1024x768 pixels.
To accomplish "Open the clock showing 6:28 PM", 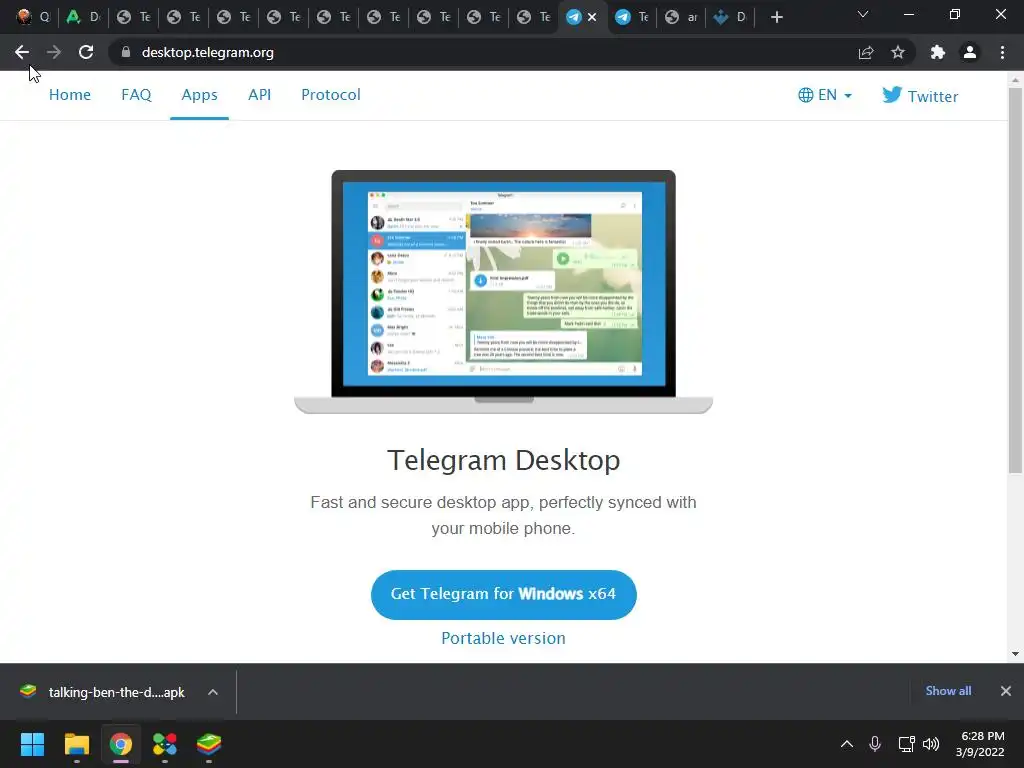I will (x=982, y=744).
